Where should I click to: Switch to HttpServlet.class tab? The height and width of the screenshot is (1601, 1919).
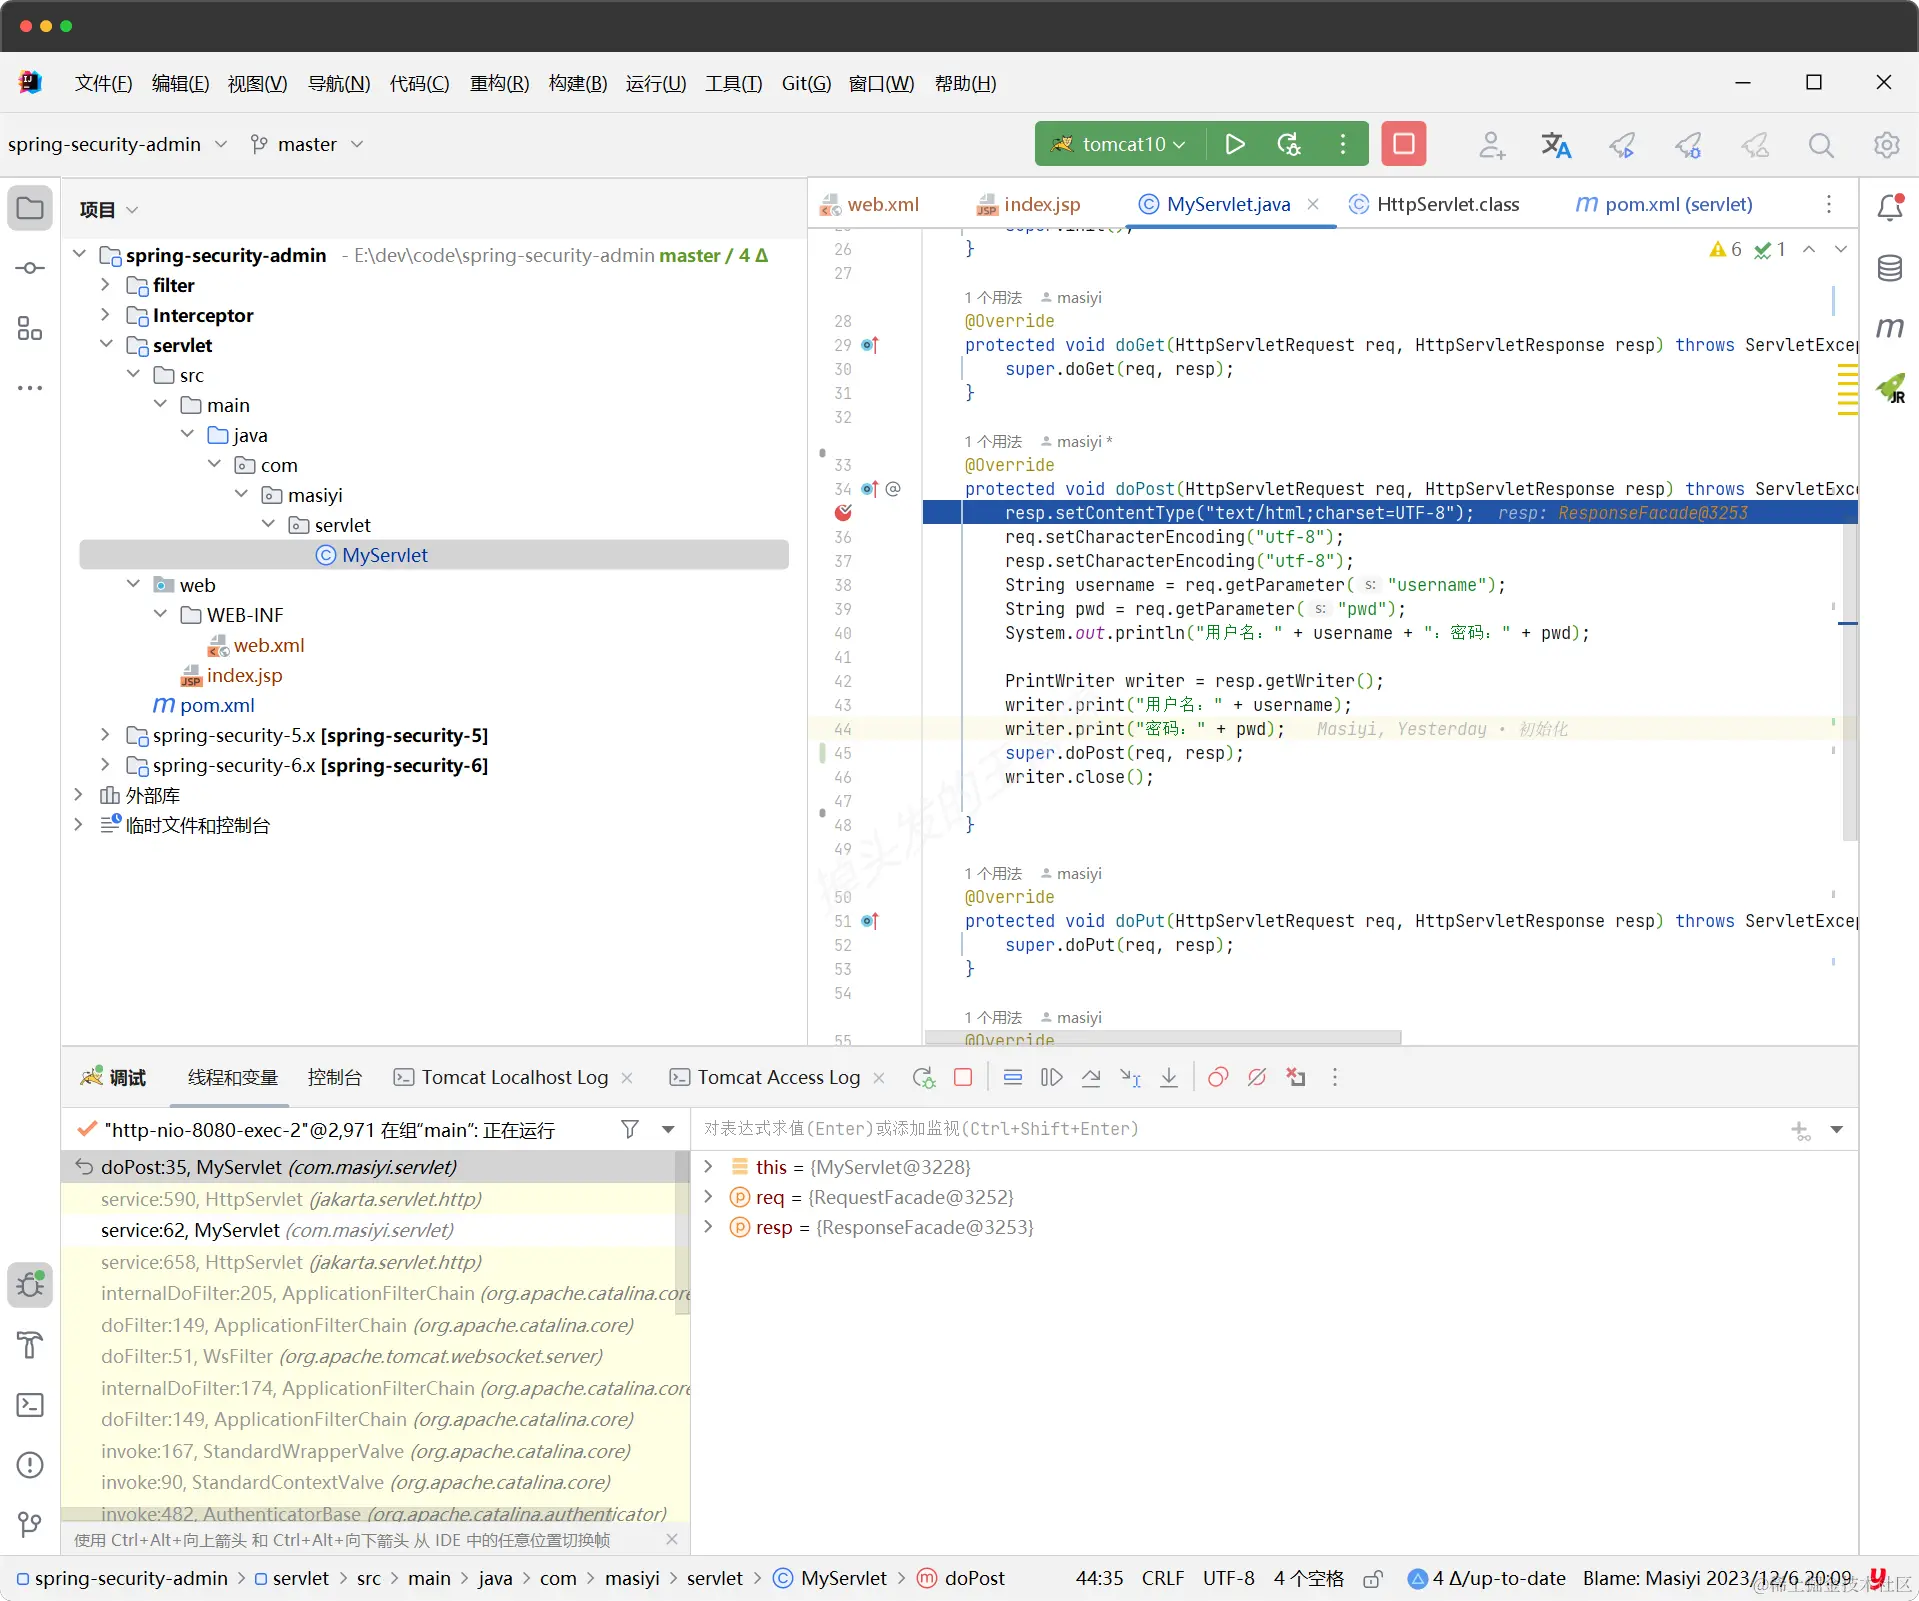click(1434, 204)
